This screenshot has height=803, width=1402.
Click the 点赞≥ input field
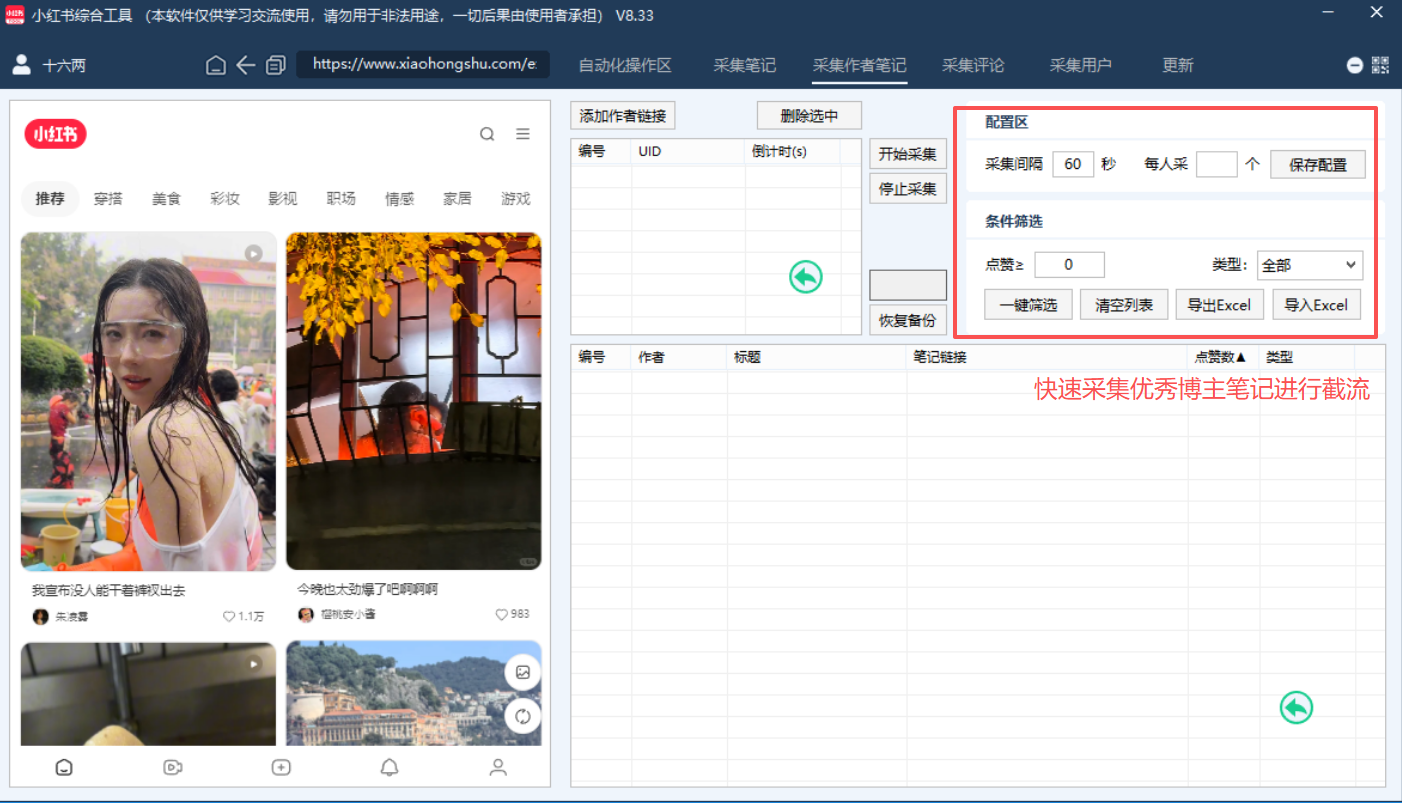pos(1069,265)
